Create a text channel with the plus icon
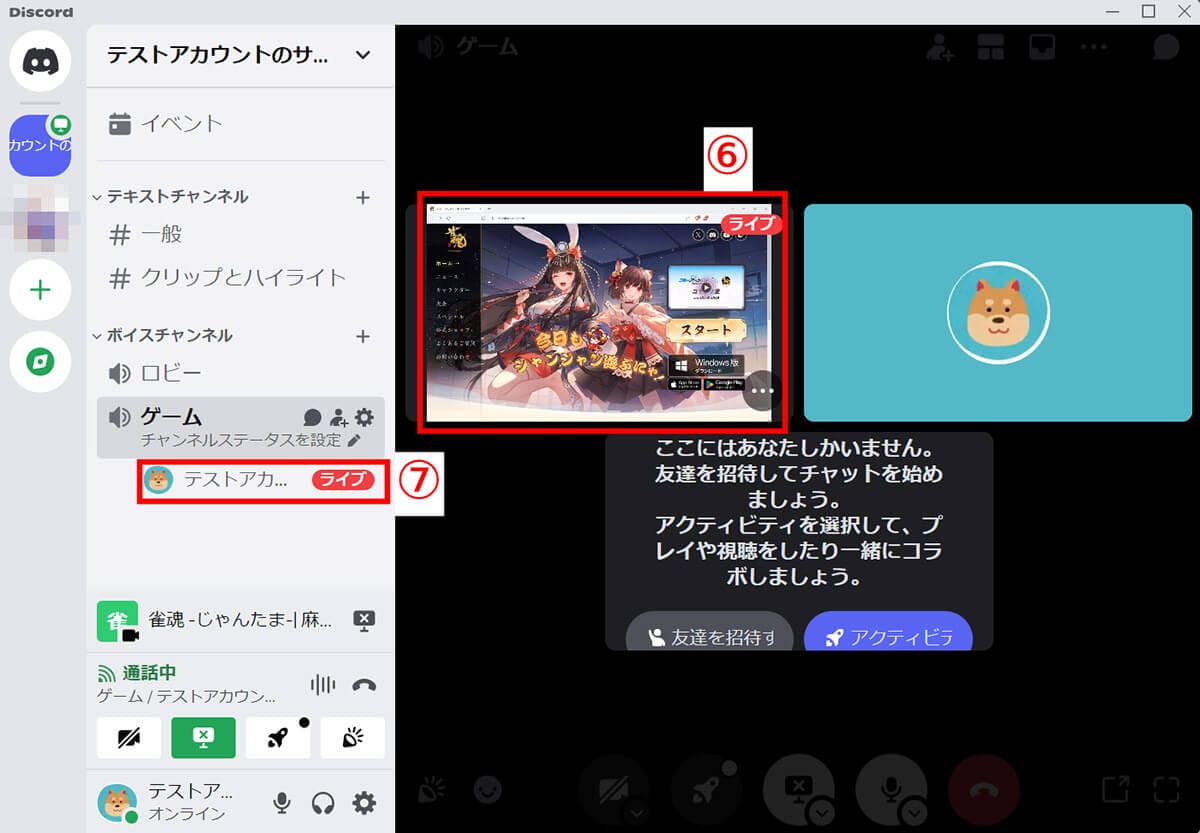The image size is (1200, 833). [363, 197]
